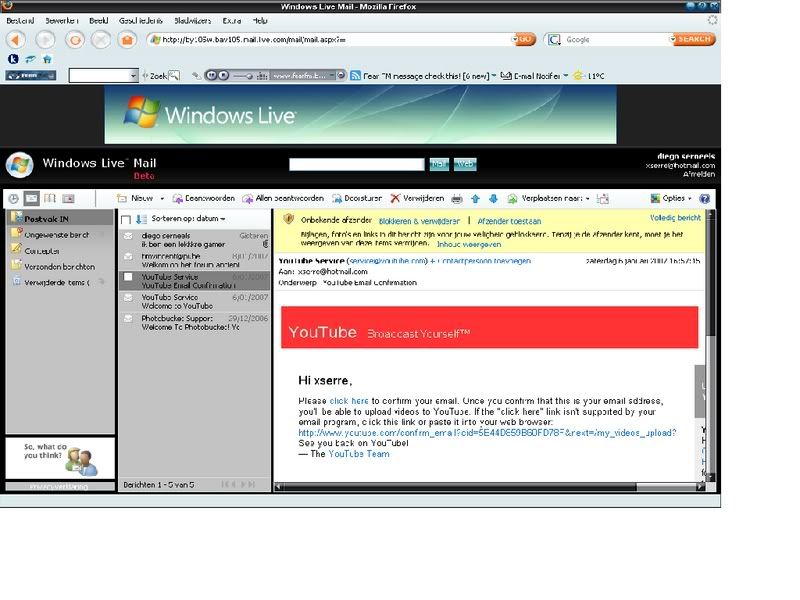Click the Firefox Back arrow button

click(16, 39)
